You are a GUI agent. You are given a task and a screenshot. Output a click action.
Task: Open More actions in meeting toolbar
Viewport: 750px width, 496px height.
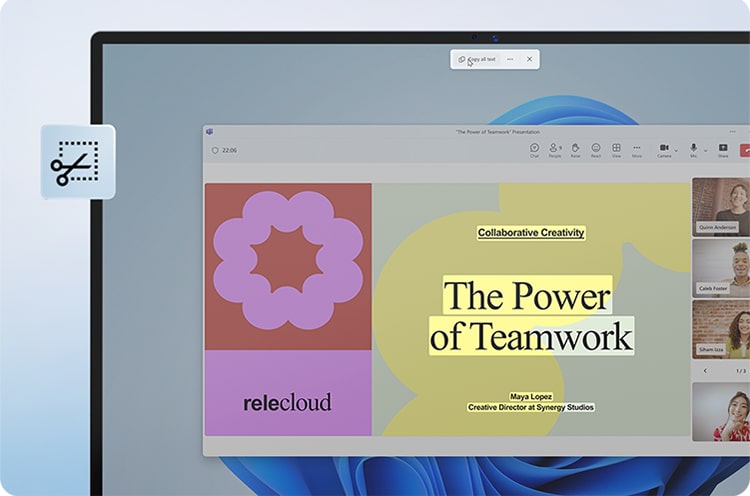coord(637,150)
